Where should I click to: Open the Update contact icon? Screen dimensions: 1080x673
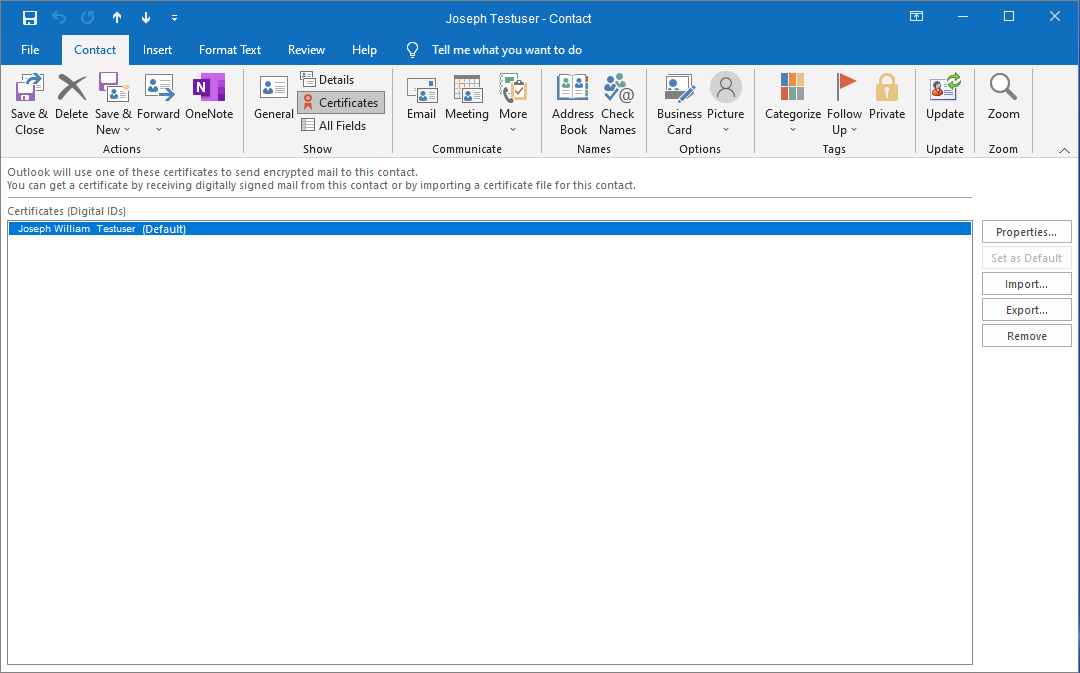tap(944, 100)
